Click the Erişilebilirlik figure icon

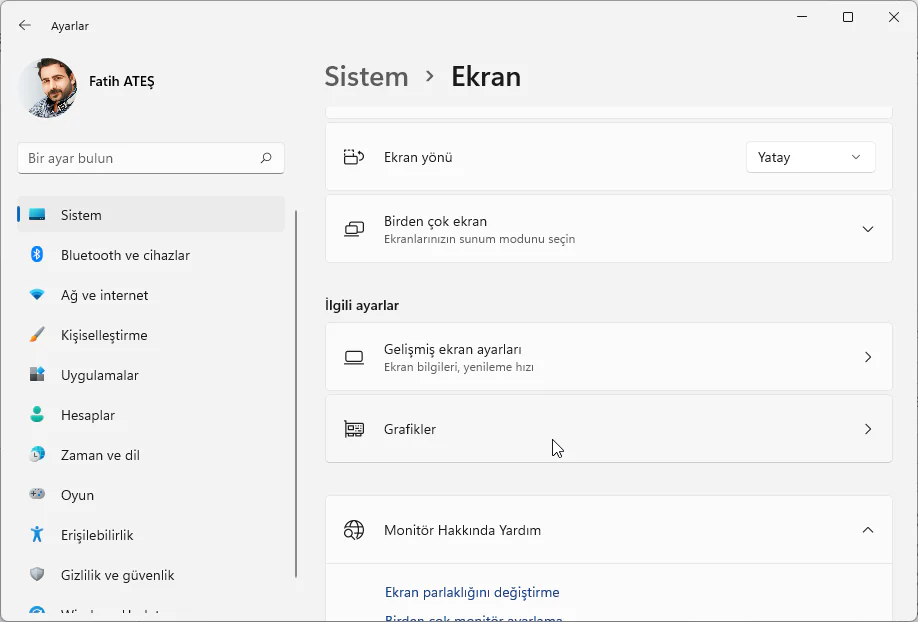tap(37, 534)
